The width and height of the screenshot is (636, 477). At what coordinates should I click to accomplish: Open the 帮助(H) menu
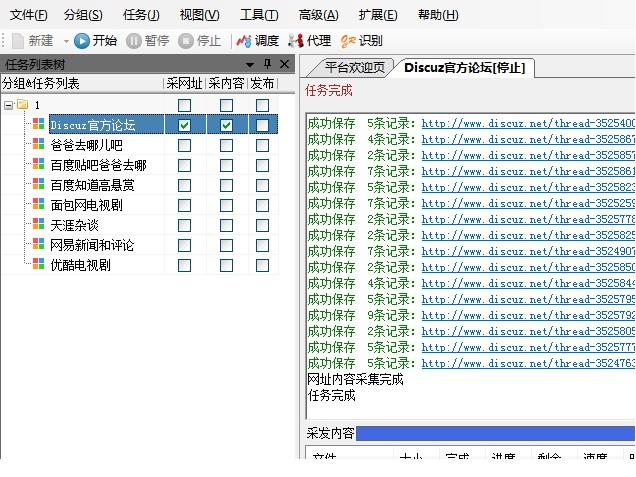click(x=438, y=15)
